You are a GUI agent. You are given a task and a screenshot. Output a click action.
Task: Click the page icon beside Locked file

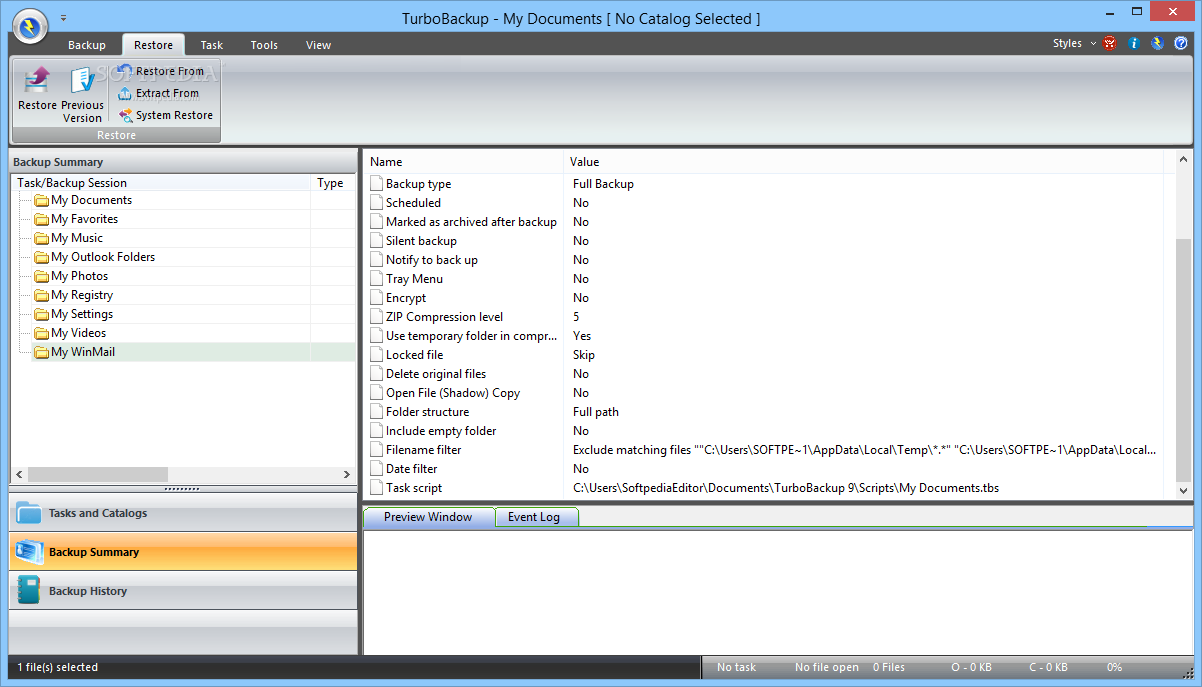pyautogui.click(x=377, y=355)
